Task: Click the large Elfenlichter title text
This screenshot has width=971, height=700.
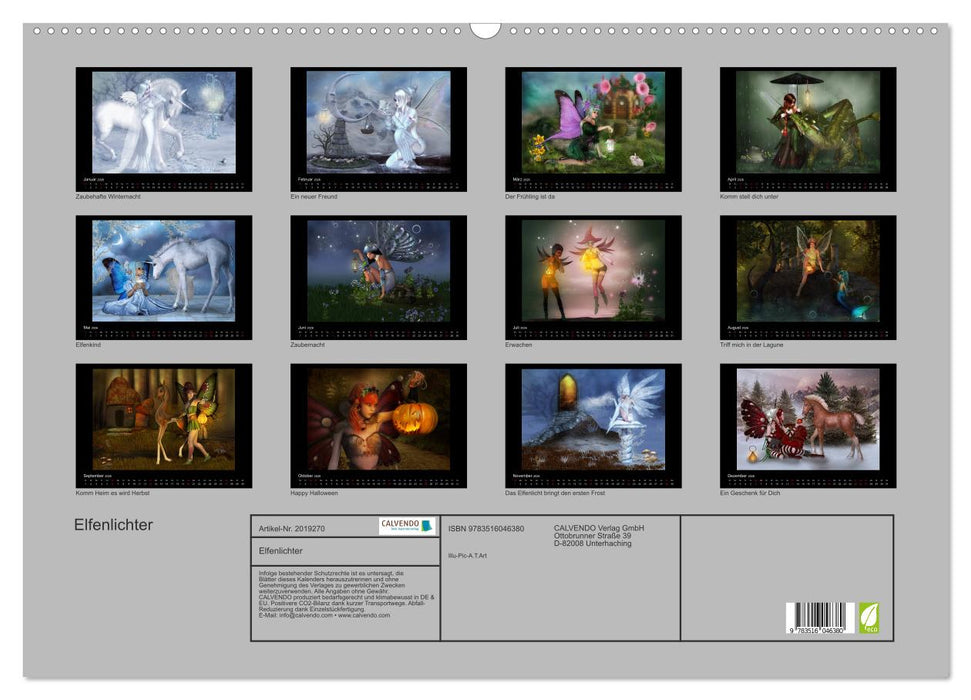Action: pyautogui.click(x=113, y=525)
